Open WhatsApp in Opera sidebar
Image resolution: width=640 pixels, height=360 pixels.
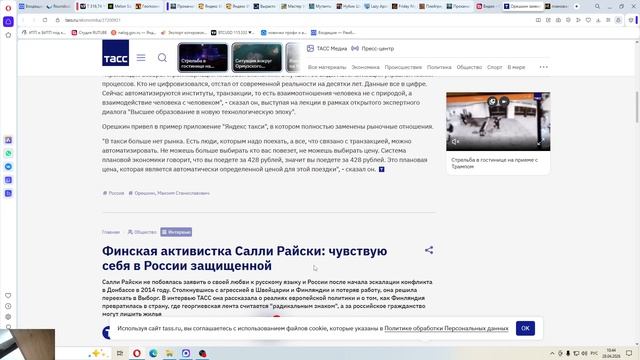pos(8,153)
